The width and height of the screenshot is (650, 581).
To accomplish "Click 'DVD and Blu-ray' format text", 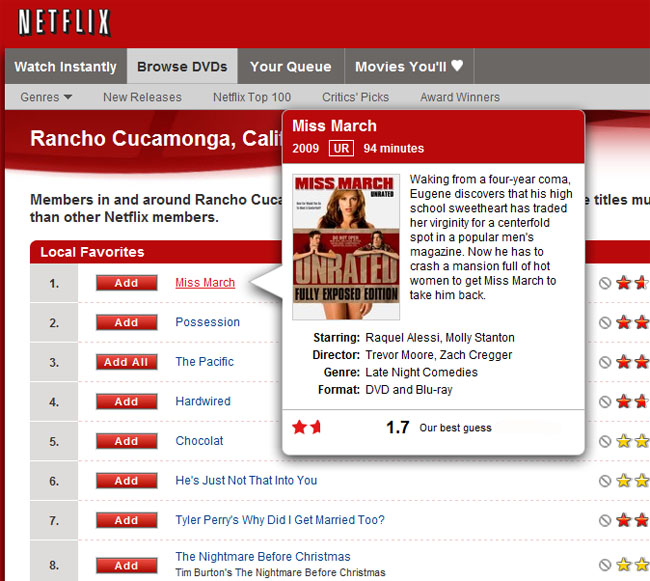I will pyautogui.click(x=409, y=390).
